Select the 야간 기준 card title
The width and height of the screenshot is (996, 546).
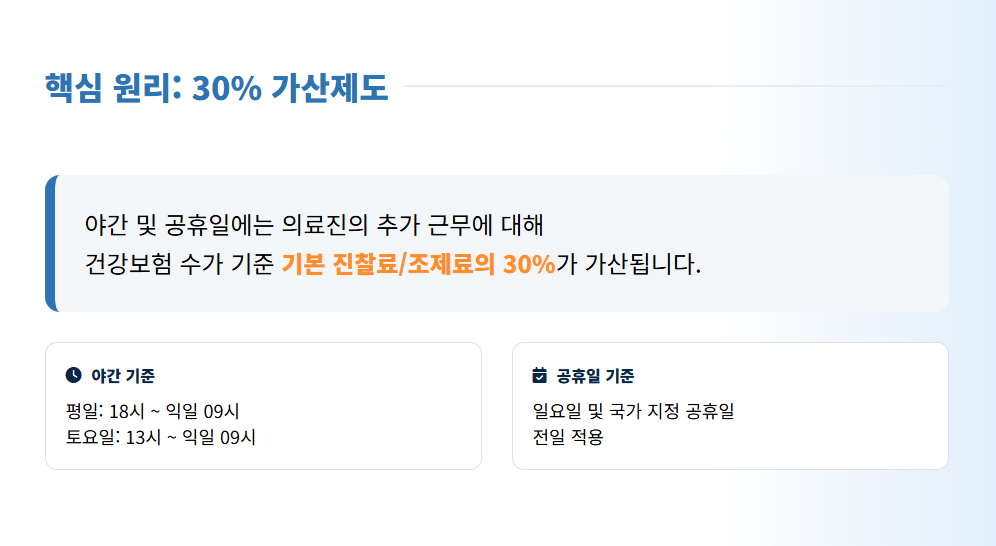click(x=123, y=376)
